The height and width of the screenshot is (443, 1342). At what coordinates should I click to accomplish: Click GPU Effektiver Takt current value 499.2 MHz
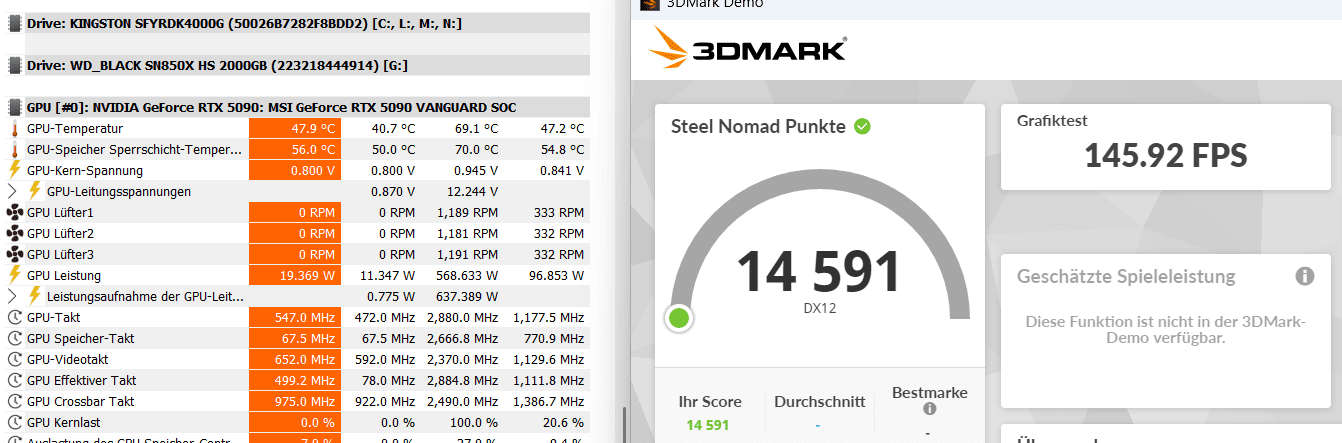click(294, 380)
